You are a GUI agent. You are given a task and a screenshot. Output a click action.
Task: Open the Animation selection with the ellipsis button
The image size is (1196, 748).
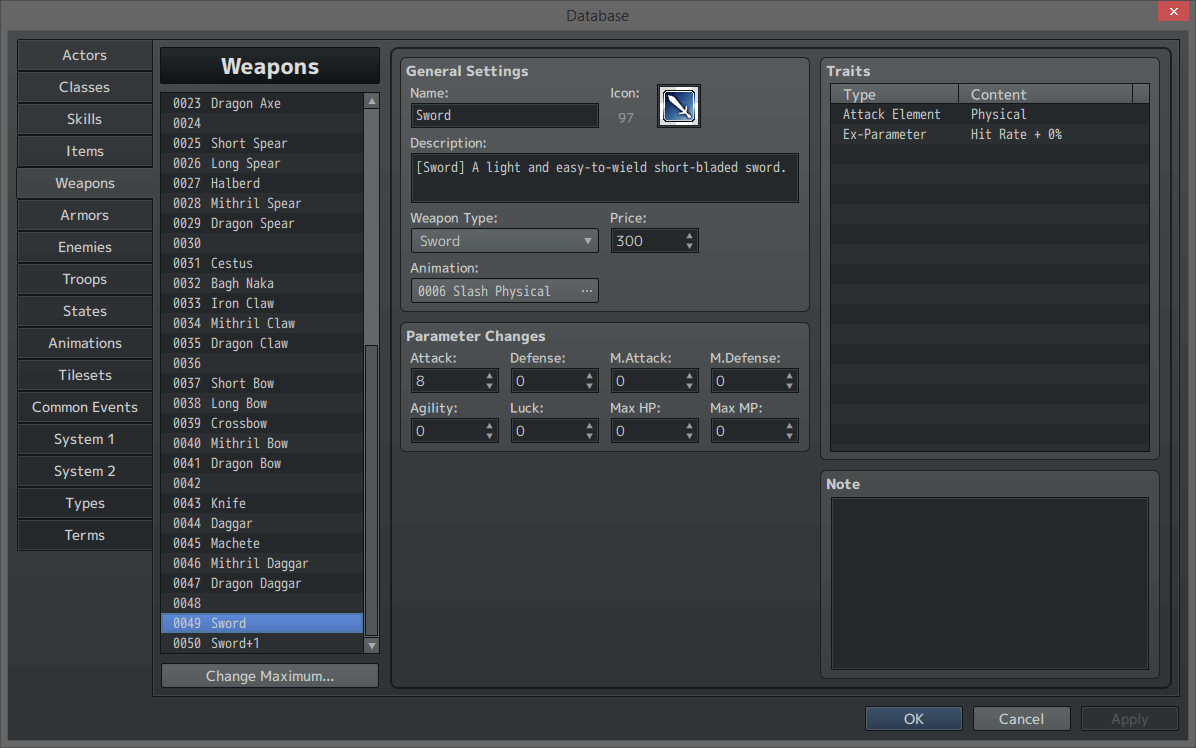(x=586, y=290)
